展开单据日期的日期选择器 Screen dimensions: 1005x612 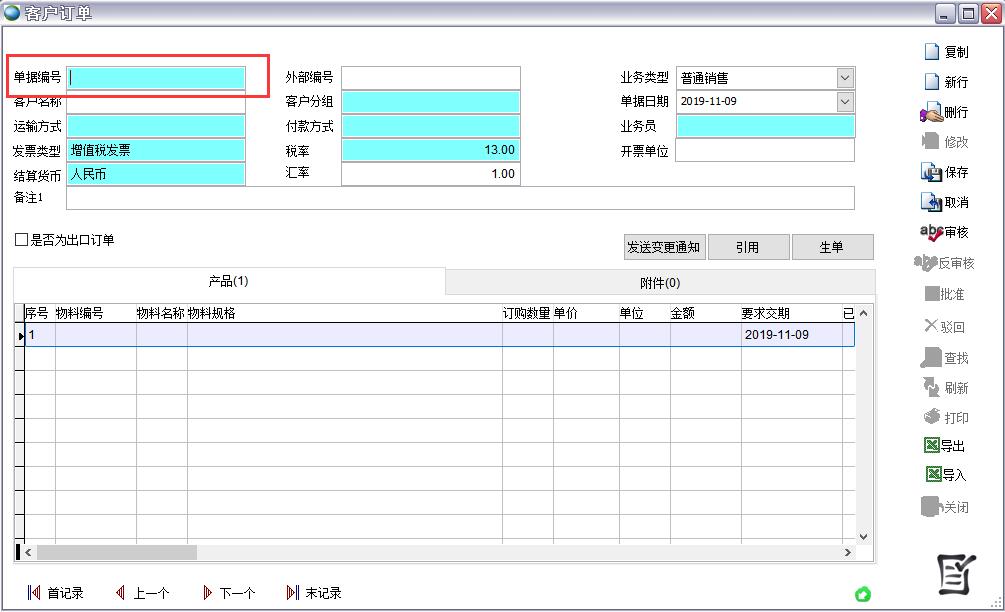[846, 101]
